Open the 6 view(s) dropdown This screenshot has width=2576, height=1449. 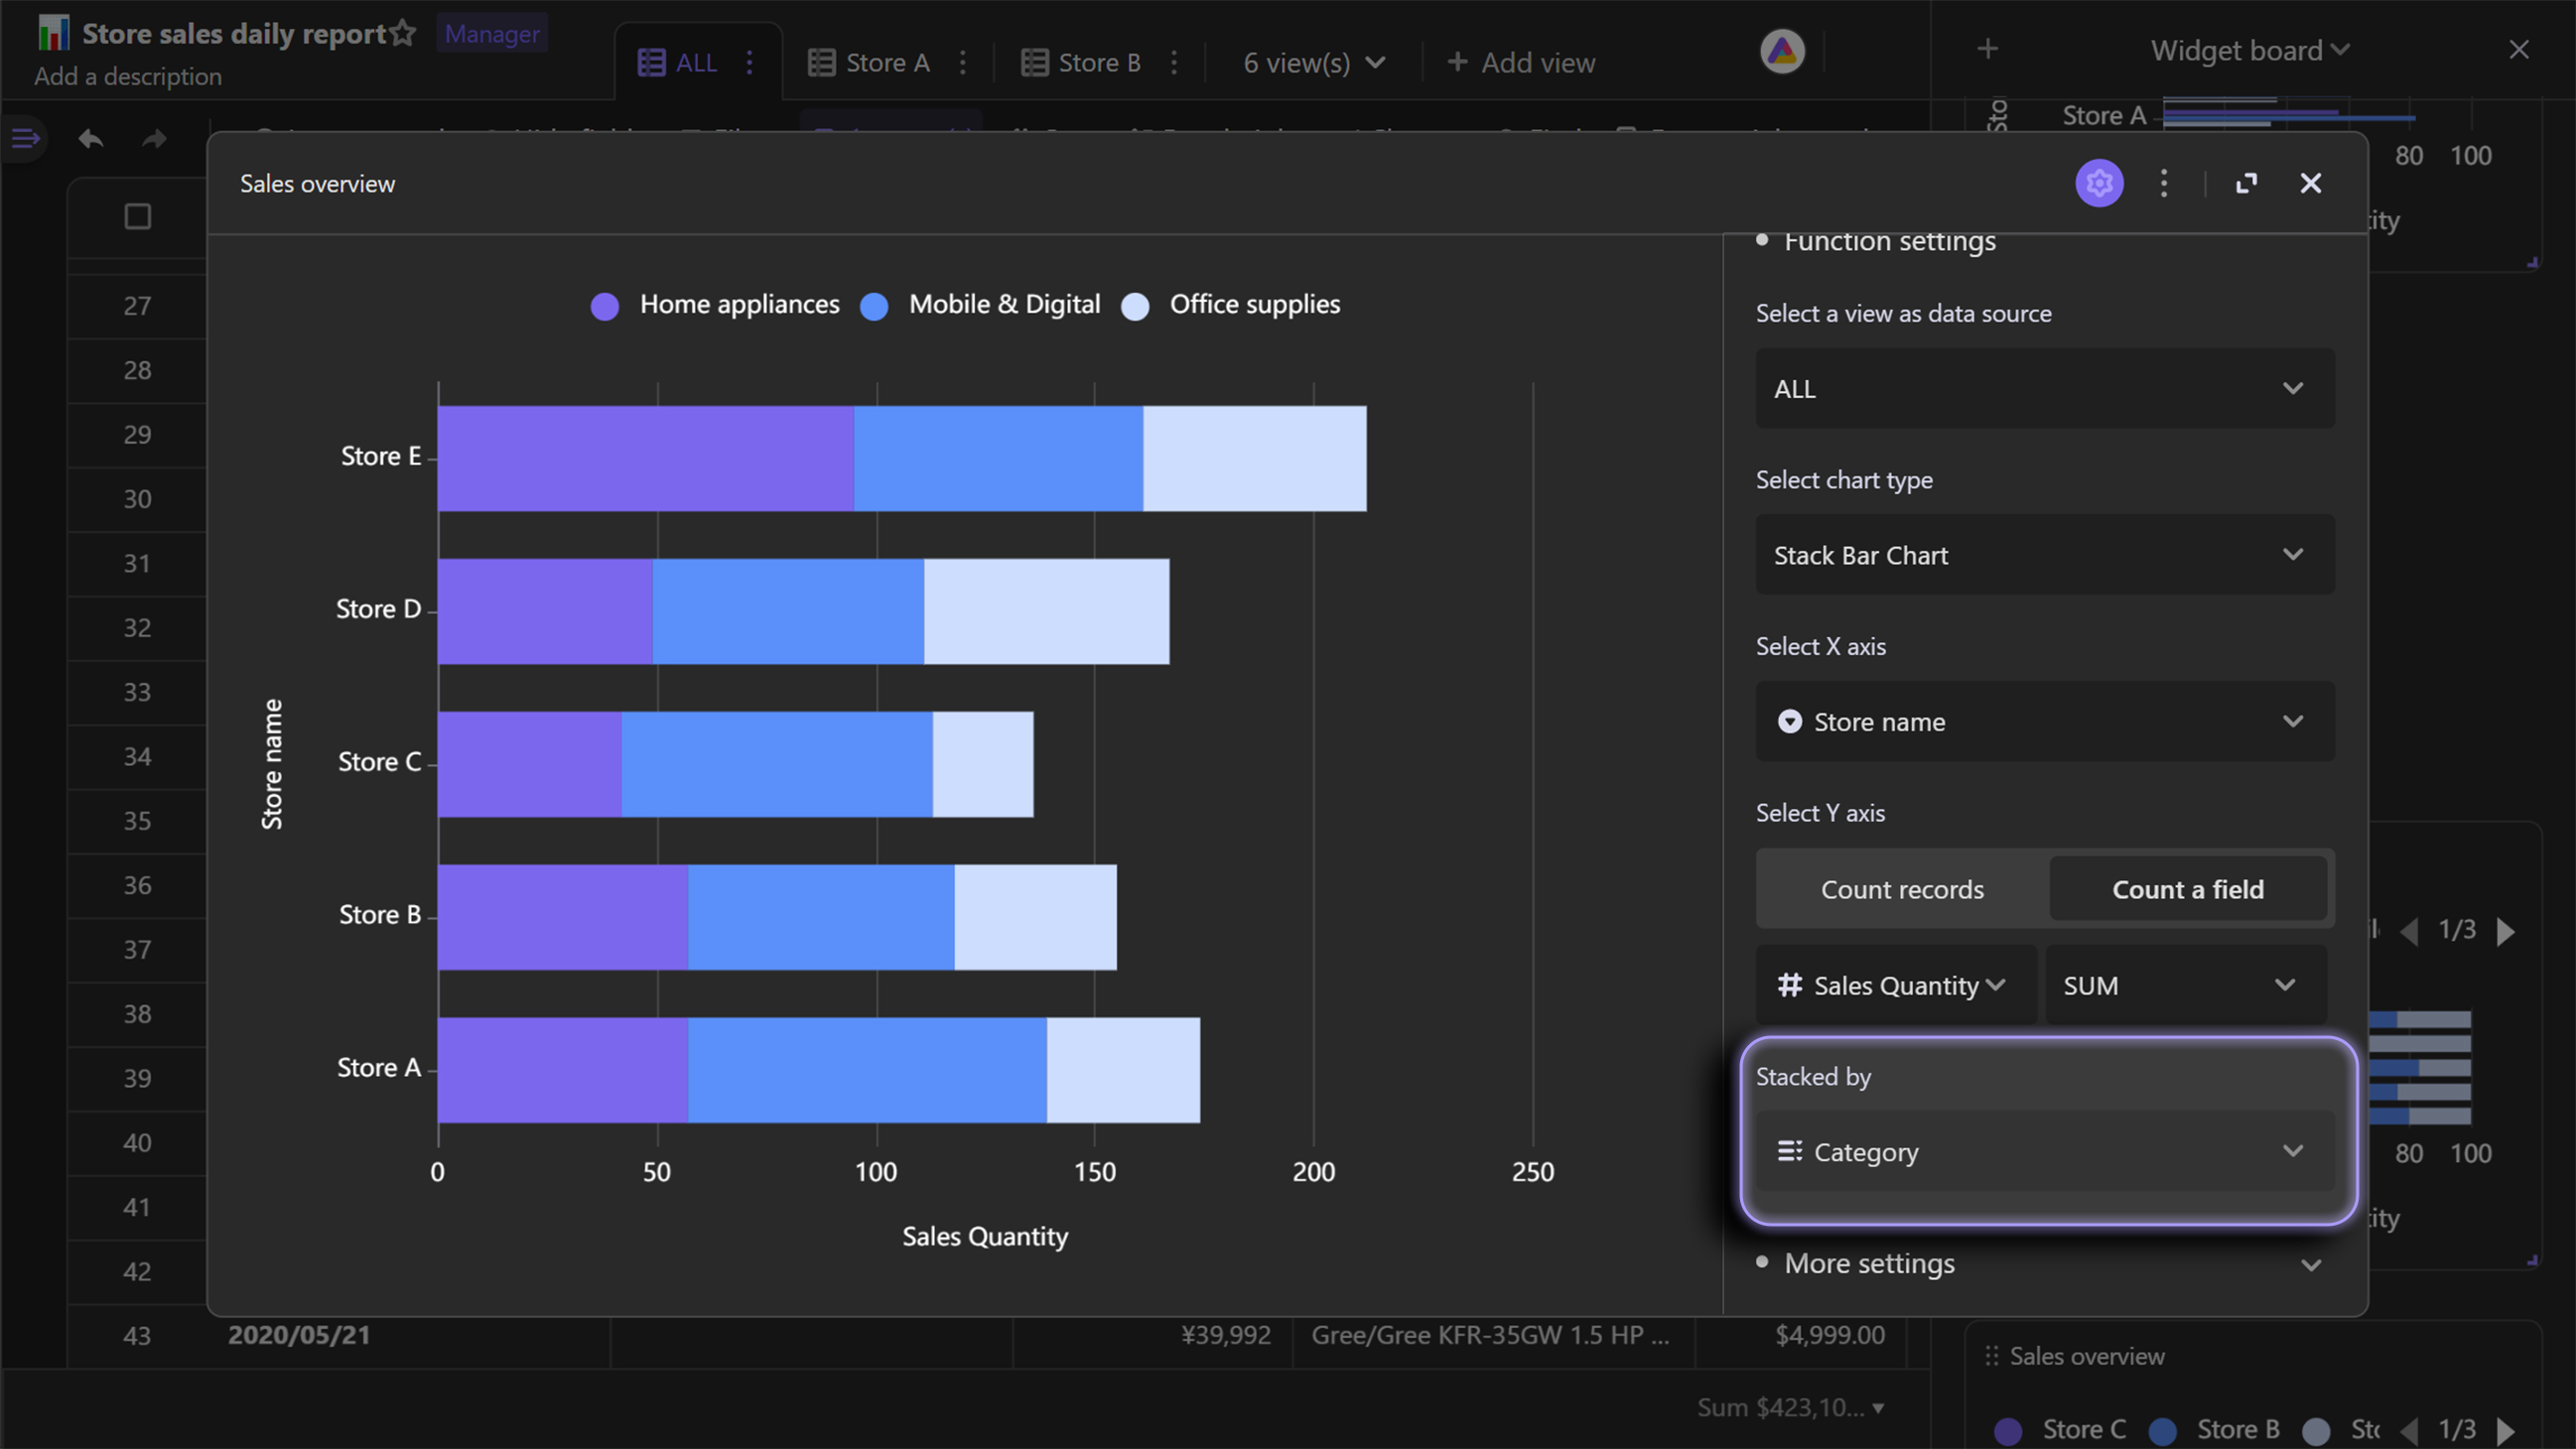[x=1314, y=62]
